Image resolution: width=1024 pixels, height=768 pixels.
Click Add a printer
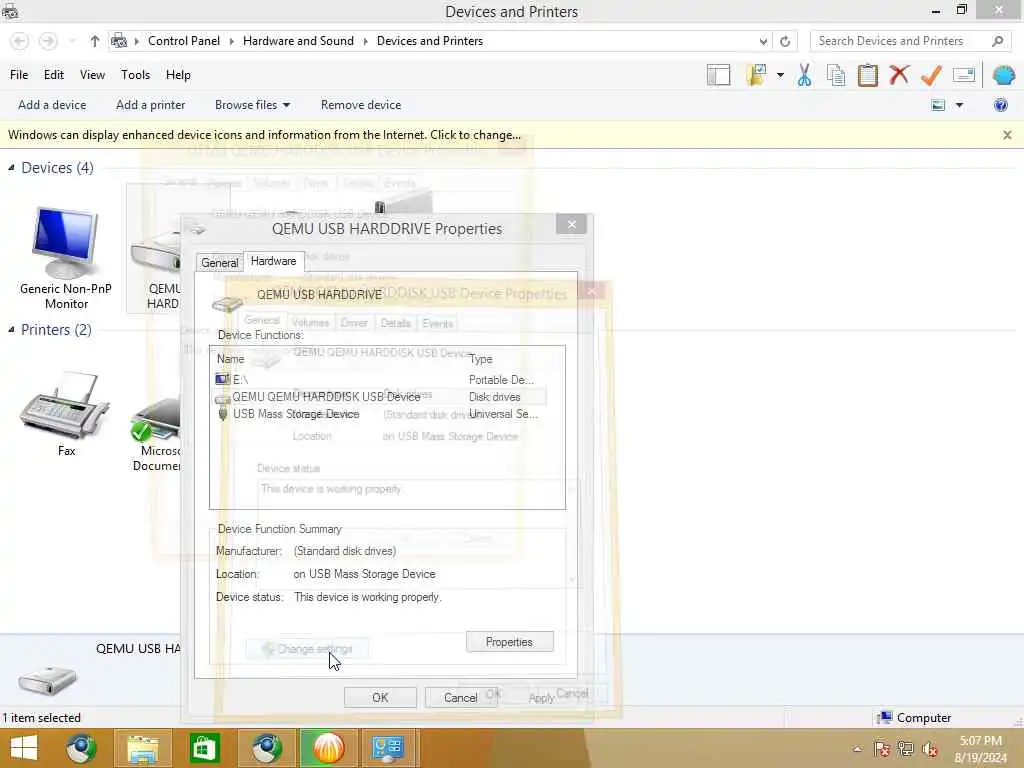pyautogui.click(x=150, y=105)
